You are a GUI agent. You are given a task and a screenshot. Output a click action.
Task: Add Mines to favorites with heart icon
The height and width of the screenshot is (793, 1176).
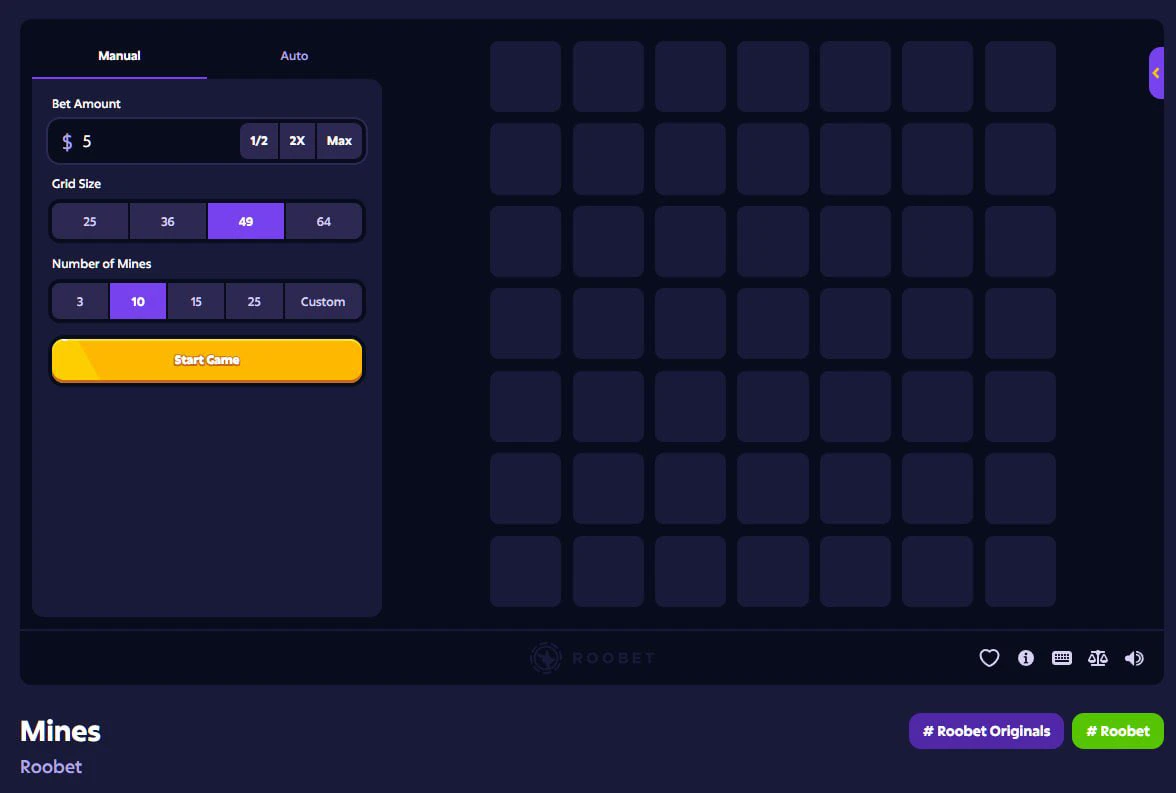pos(989,658)
